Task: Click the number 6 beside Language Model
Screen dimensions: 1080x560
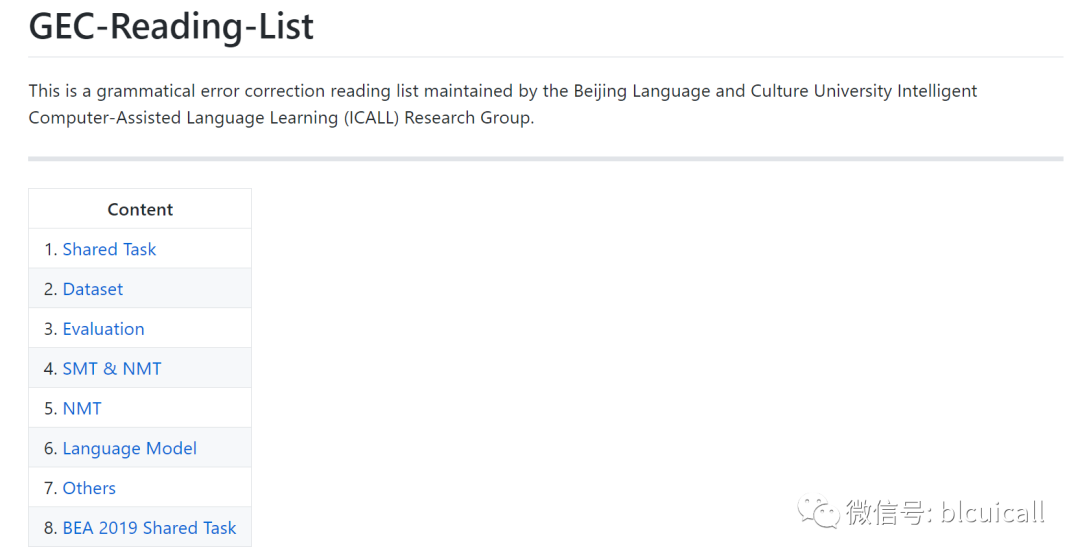Action: [50, 448]
